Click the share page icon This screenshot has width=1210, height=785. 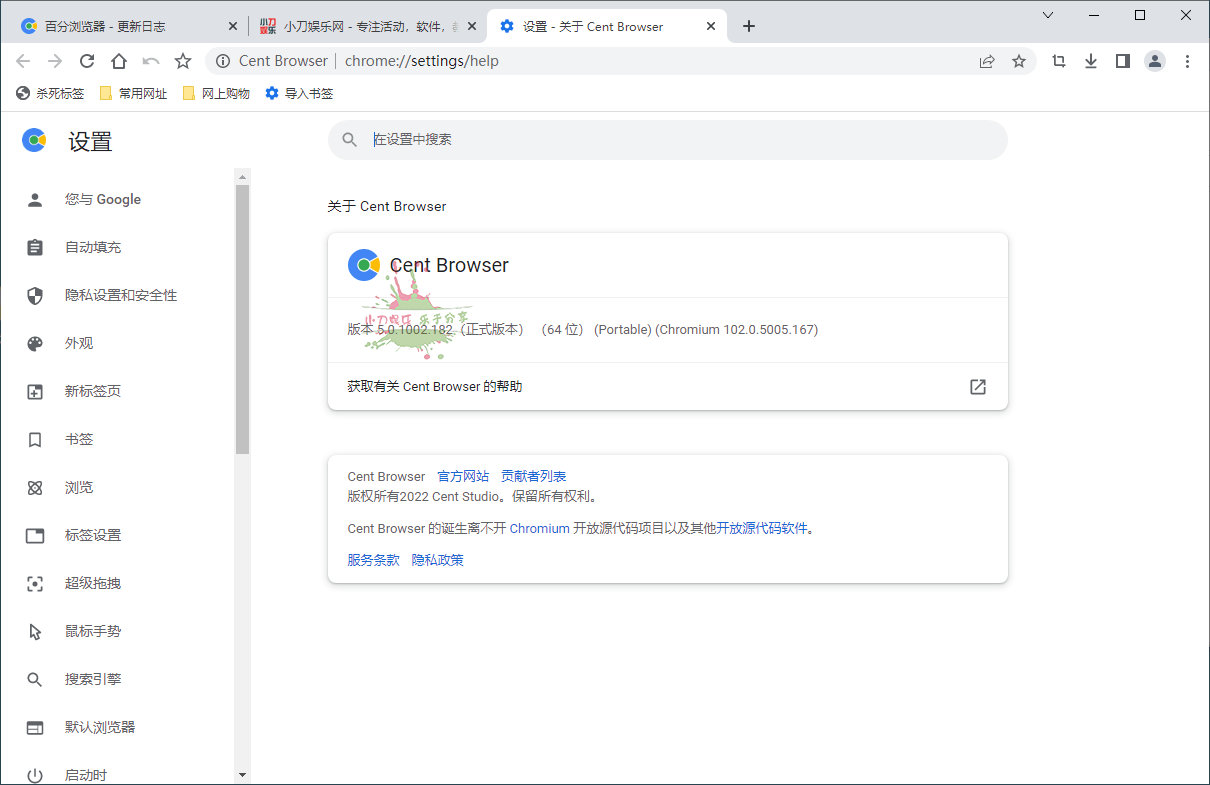pos(987,61)
